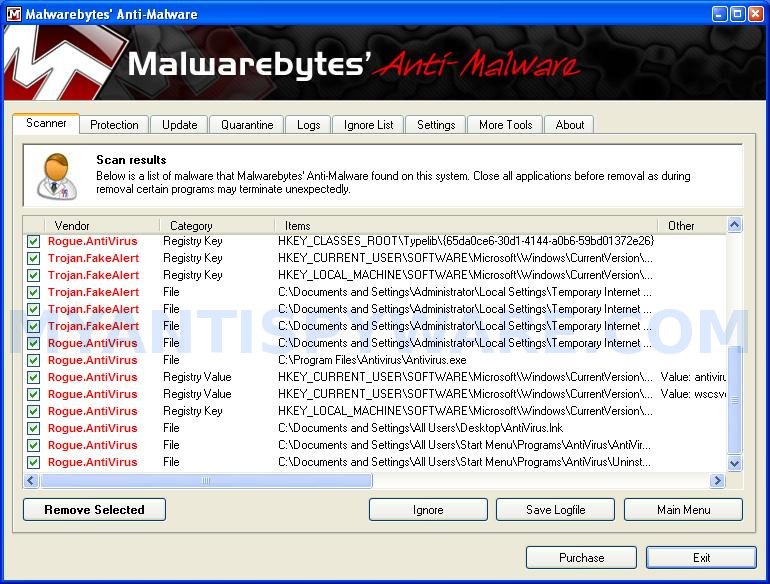Viewport: 770px width, 584px height.
Task: Click the Save Logfile button
Action: tap(555, 510)
